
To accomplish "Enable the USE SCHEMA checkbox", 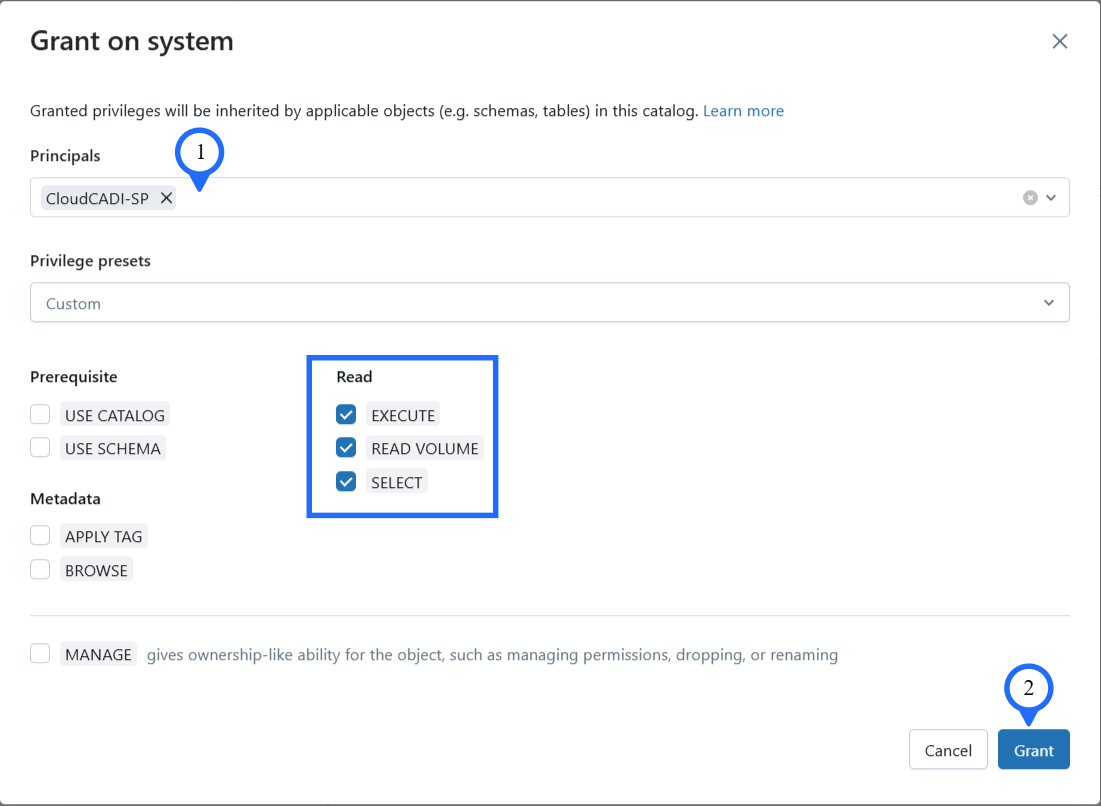I will [40, 448].
